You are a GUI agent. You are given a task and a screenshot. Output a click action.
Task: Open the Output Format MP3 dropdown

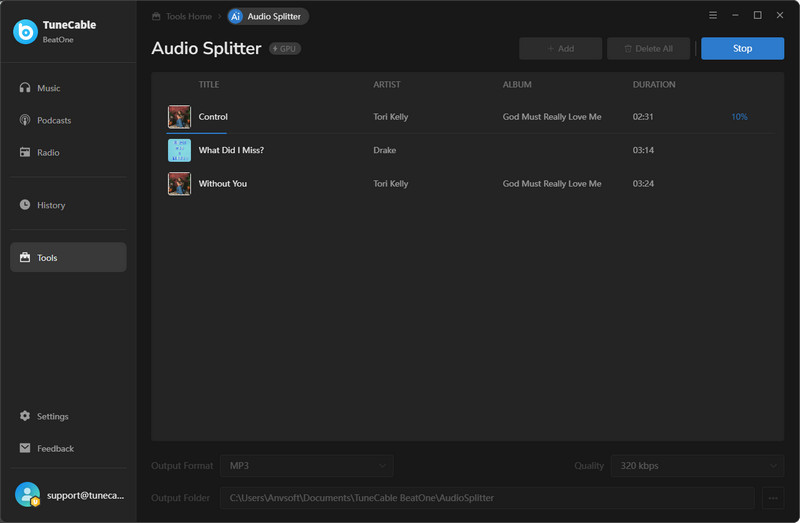(x=307, y=465)
